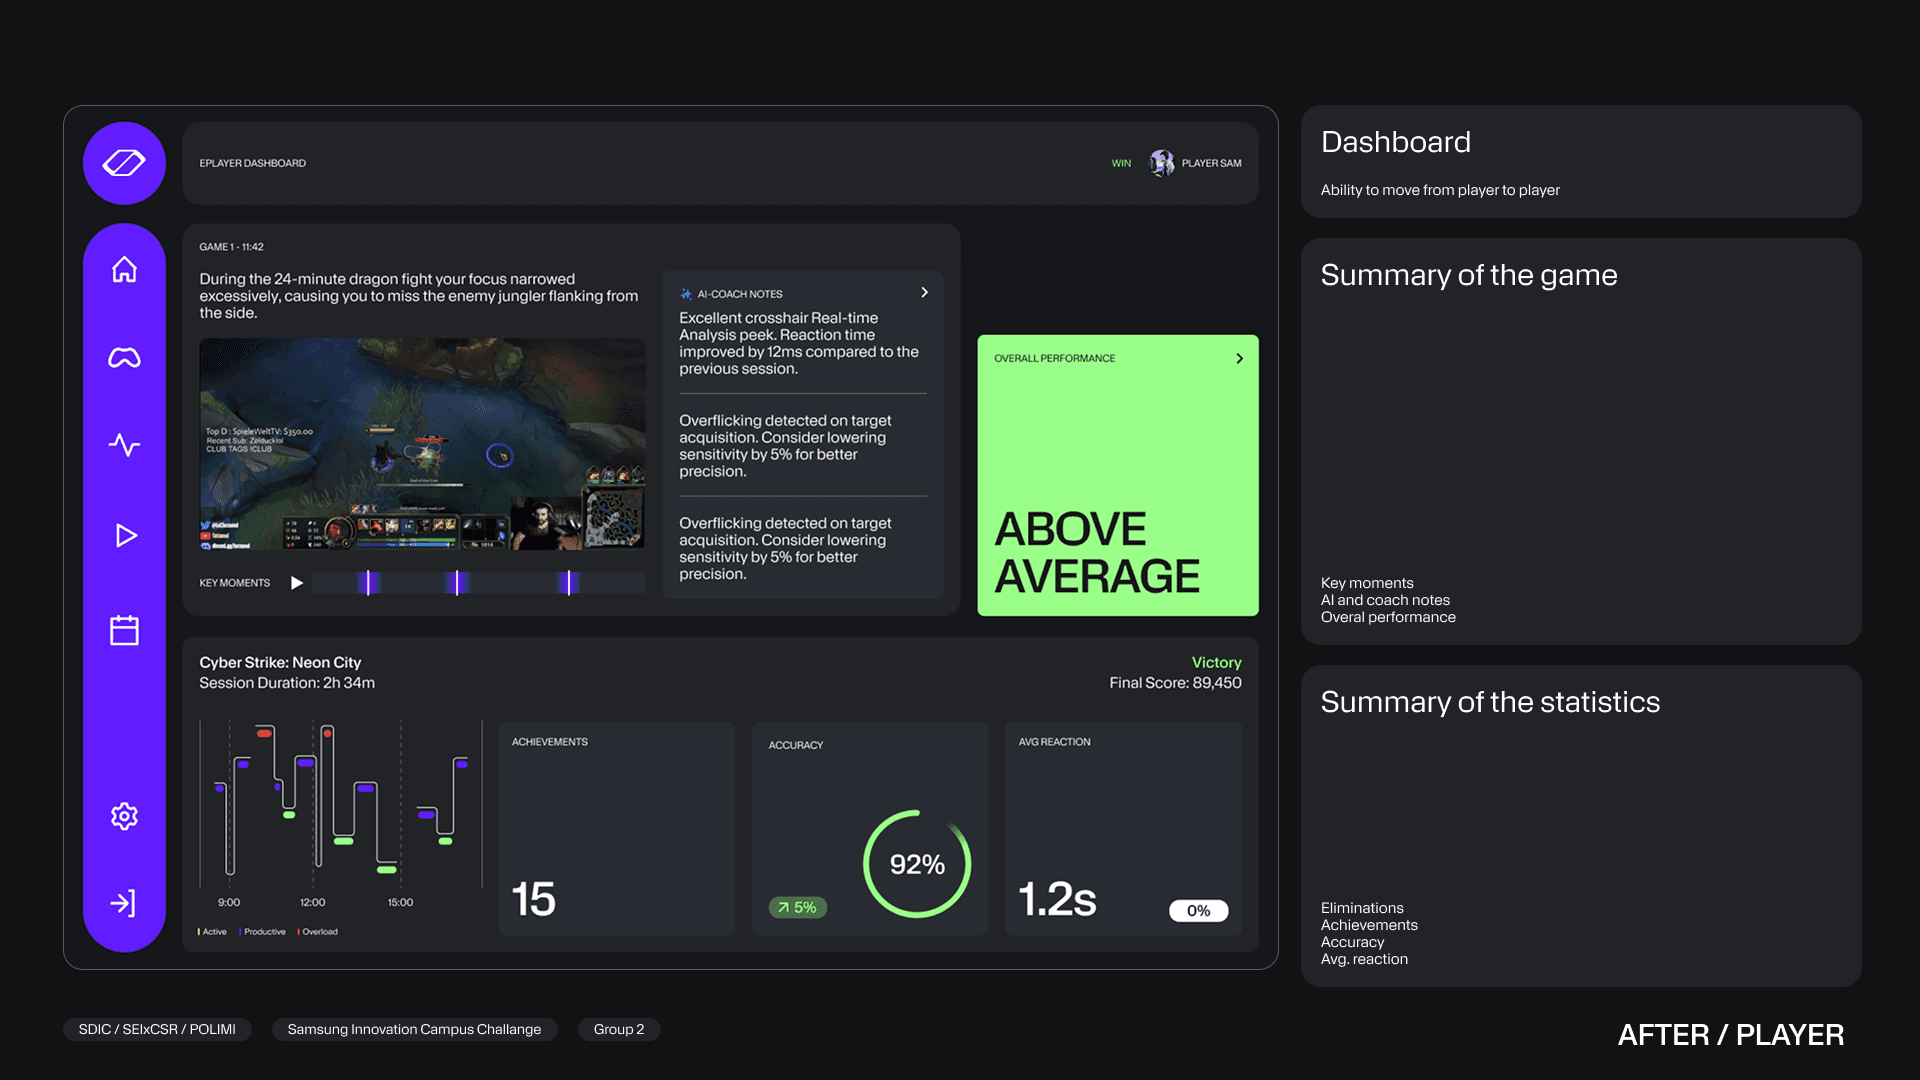Click the 0% reaction change badge
The image size is (1920, 1080).
pyautogui.click(x=1198, y=910)
